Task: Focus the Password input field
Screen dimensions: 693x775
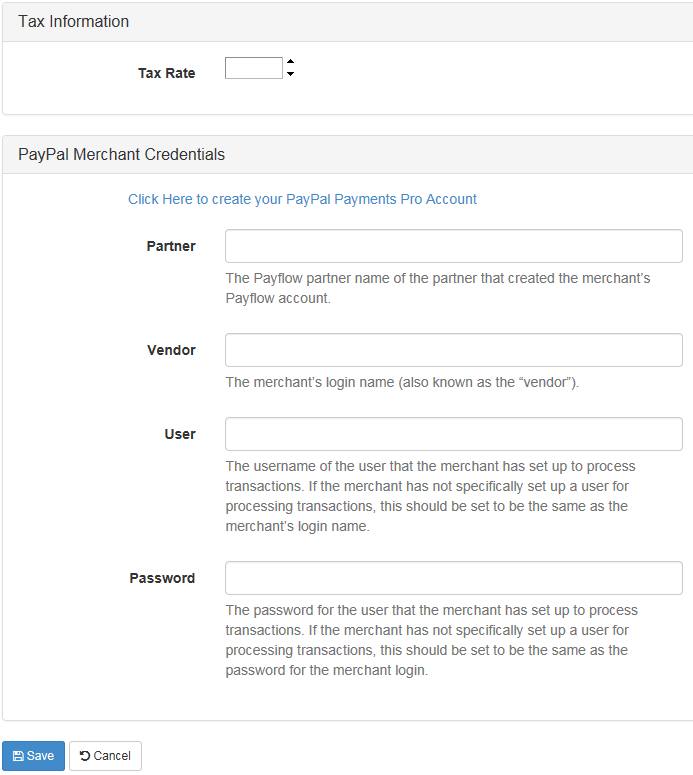Action: pos(453,578)
